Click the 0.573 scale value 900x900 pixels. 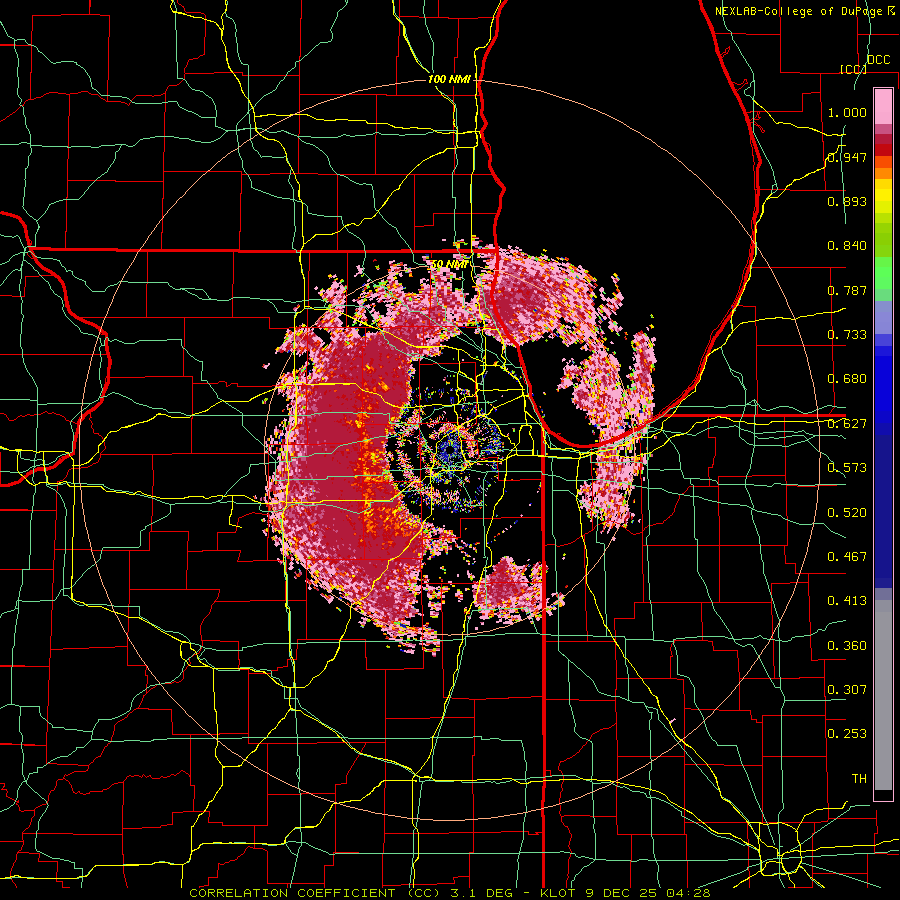click(x=847, y=468)
